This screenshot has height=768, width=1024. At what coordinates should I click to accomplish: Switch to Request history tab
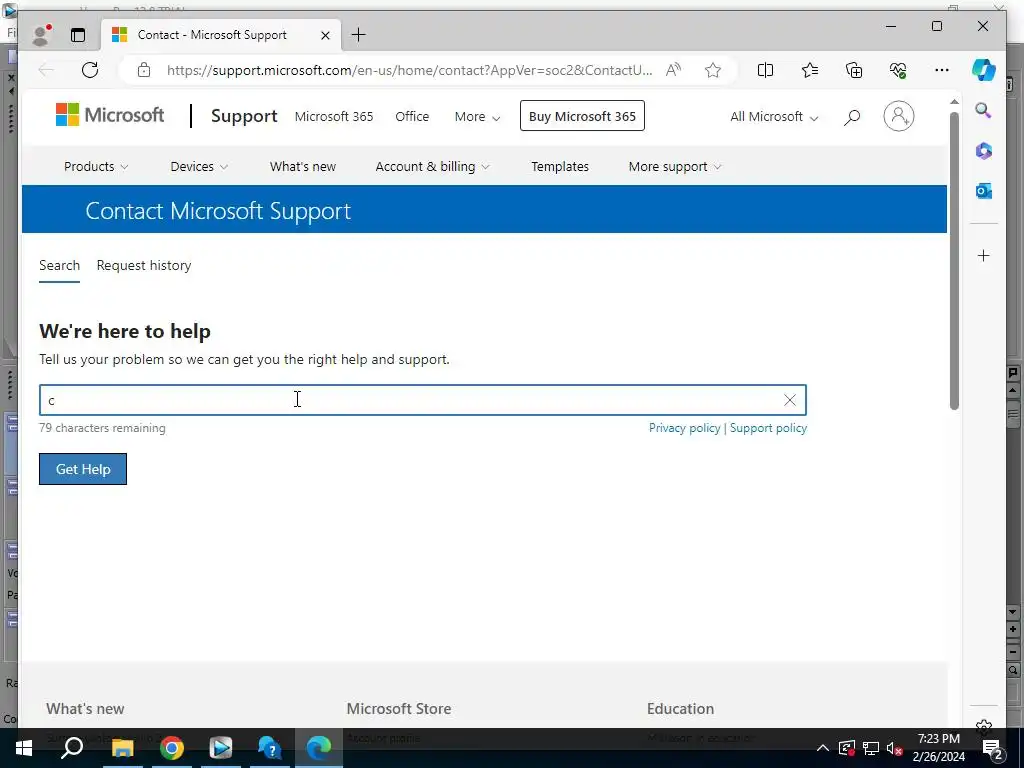(144, 265)
